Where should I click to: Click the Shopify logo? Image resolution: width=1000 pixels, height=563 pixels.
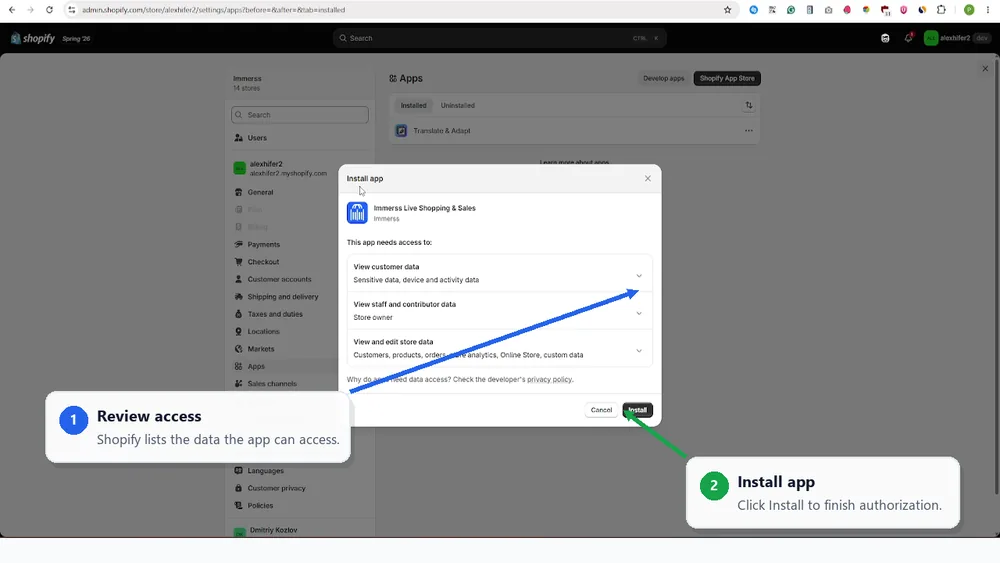click(33, 38)
